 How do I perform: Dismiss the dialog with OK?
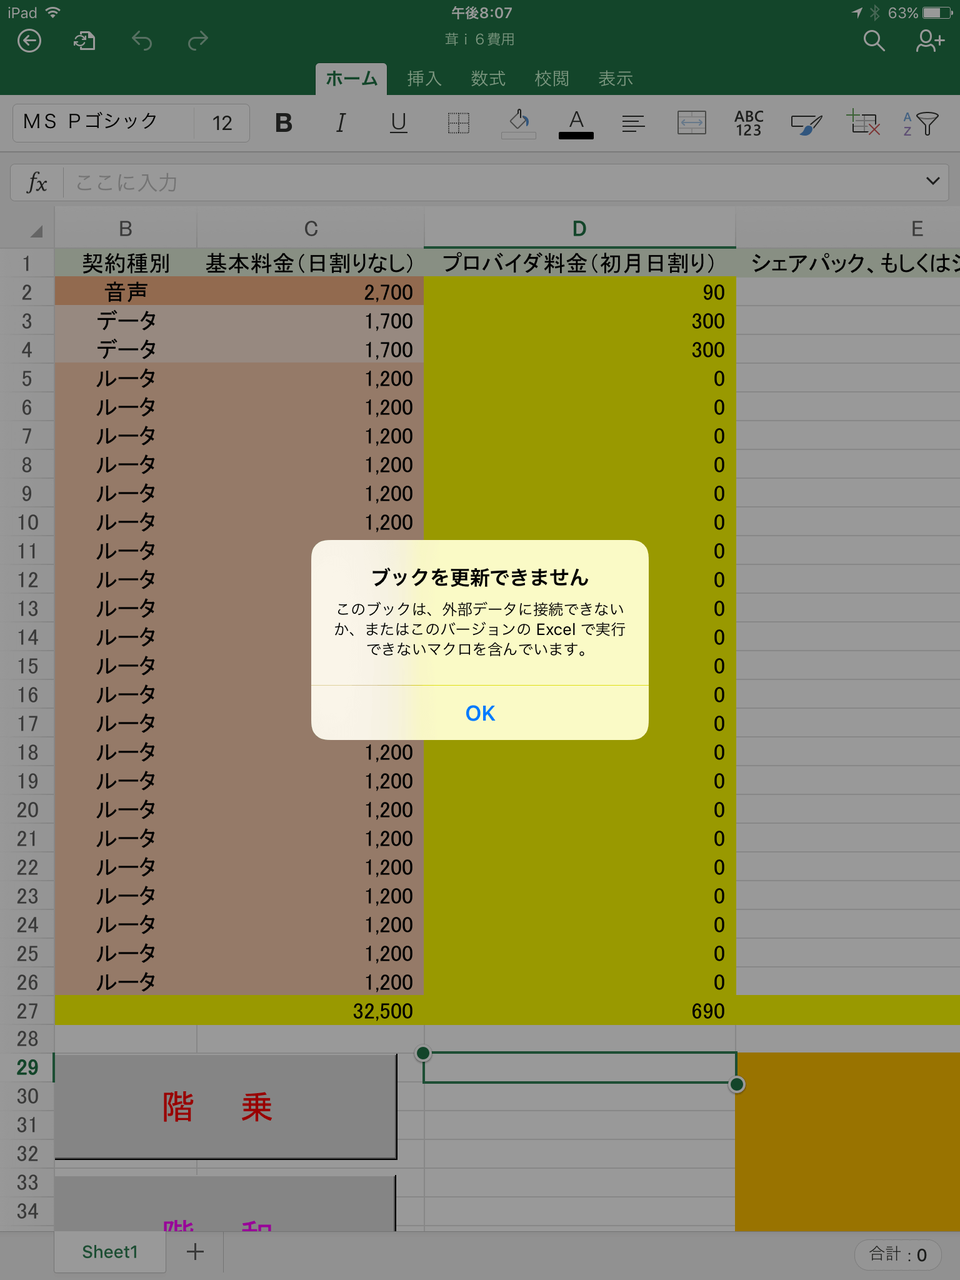tap(480, 713)
